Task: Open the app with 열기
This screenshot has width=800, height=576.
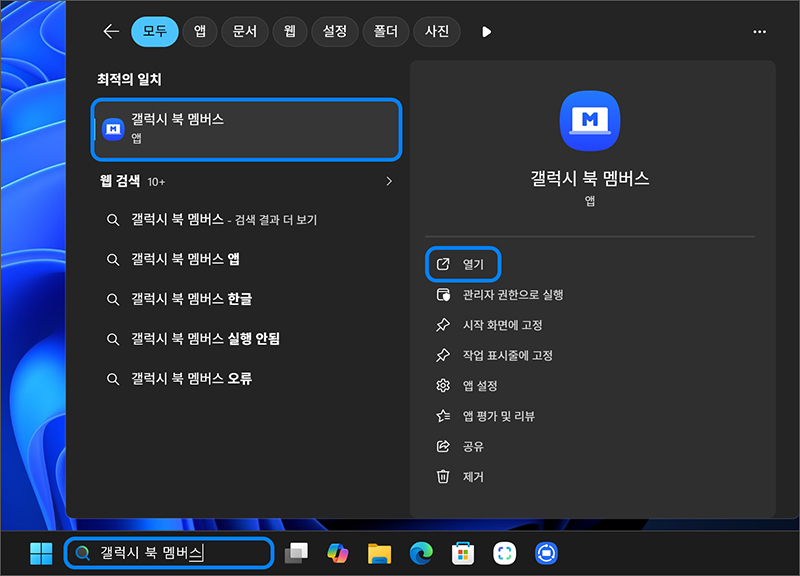Action: pos(463,264)
